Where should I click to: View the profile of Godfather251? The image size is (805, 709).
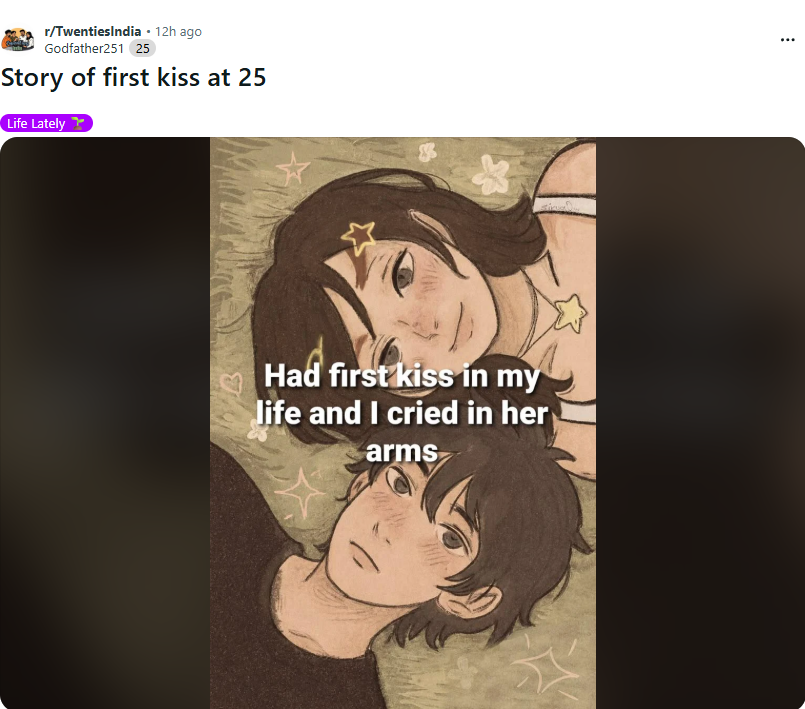click(x=84, y=48)
